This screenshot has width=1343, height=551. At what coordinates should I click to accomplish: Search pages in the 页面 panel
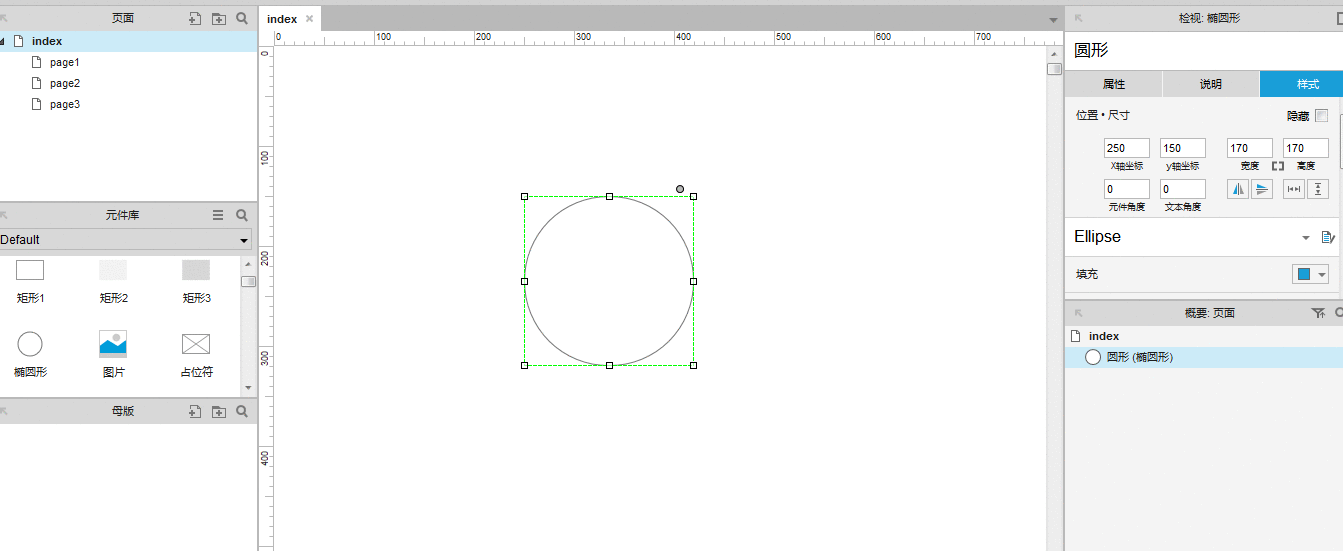(x=242, y=18)
